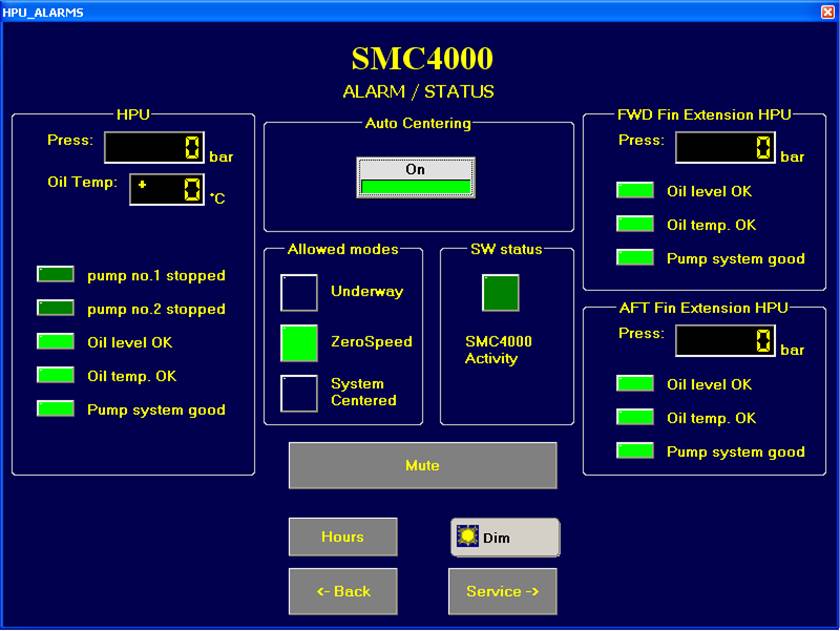Click the HPU pressure readout display

tap(154, 147)
